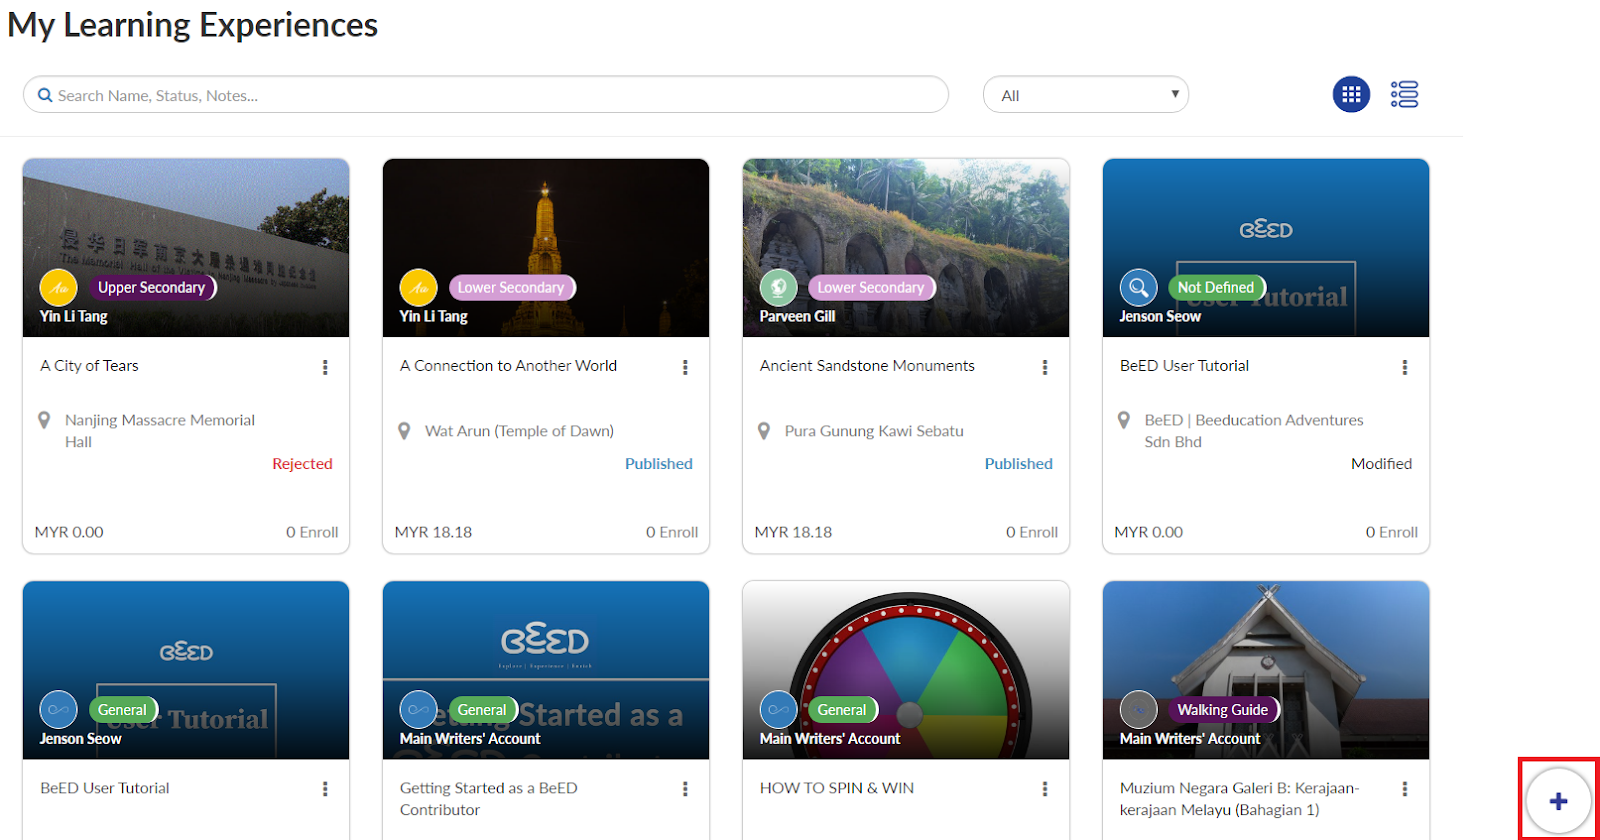The height and width of the screenshot is (840, 1600).
Task: Click the A City of Tears title
Action: pyautogui.click(x=89, y=366)
